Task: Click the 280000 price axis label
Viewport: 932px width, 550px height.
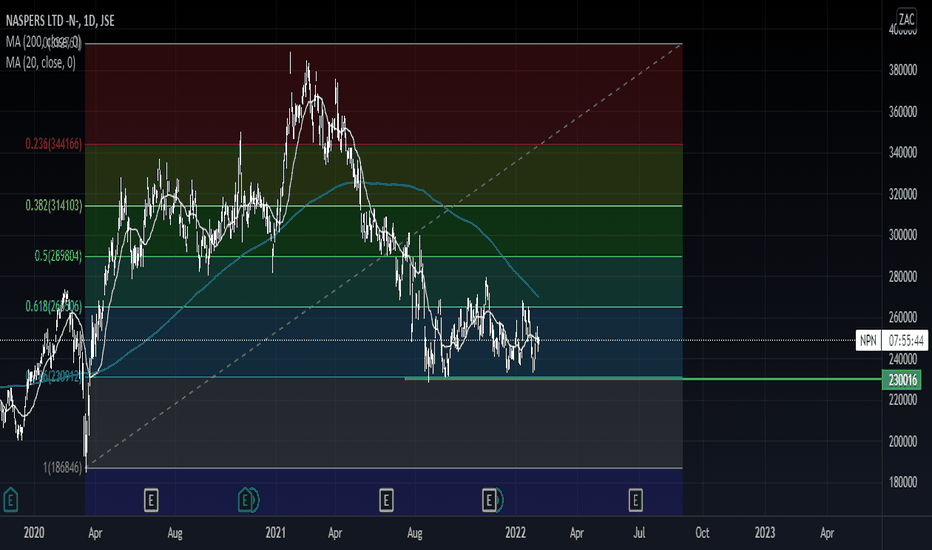Action: coord(902,276)
